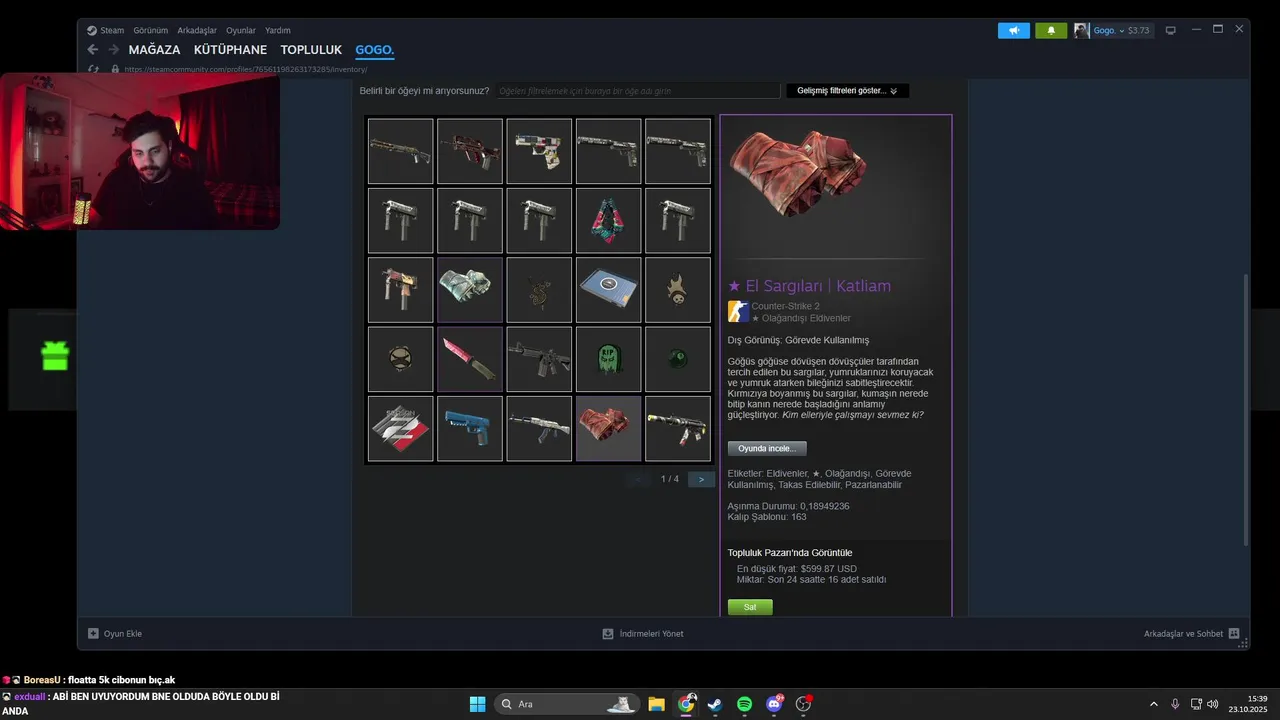The image size is (1280, 720).
Task: Click the microphone tray icon
Action: click(x=1175, y=704)
